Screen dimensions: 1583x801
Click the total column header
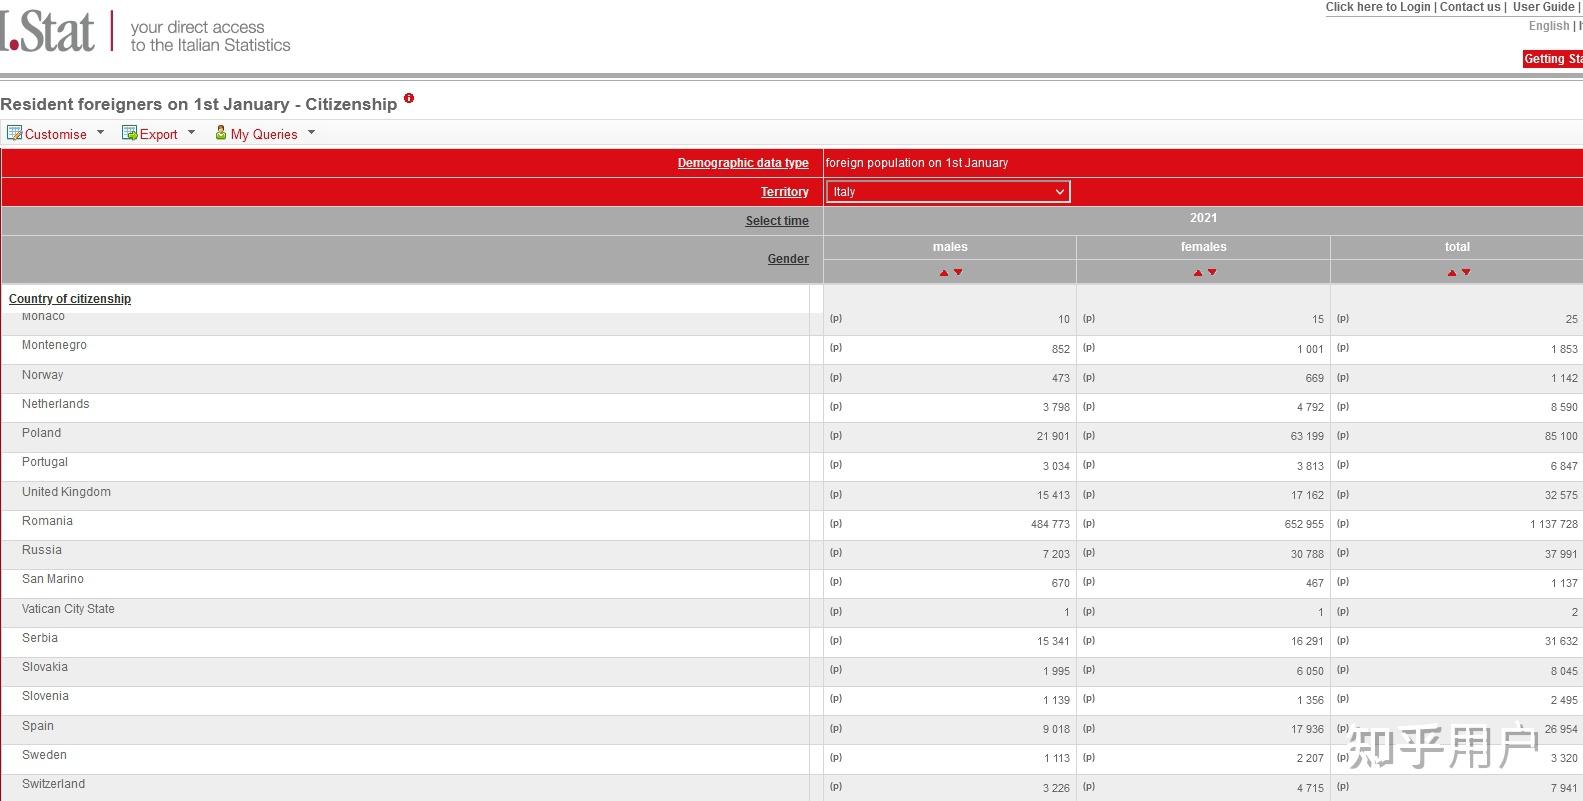[1457, 247]
